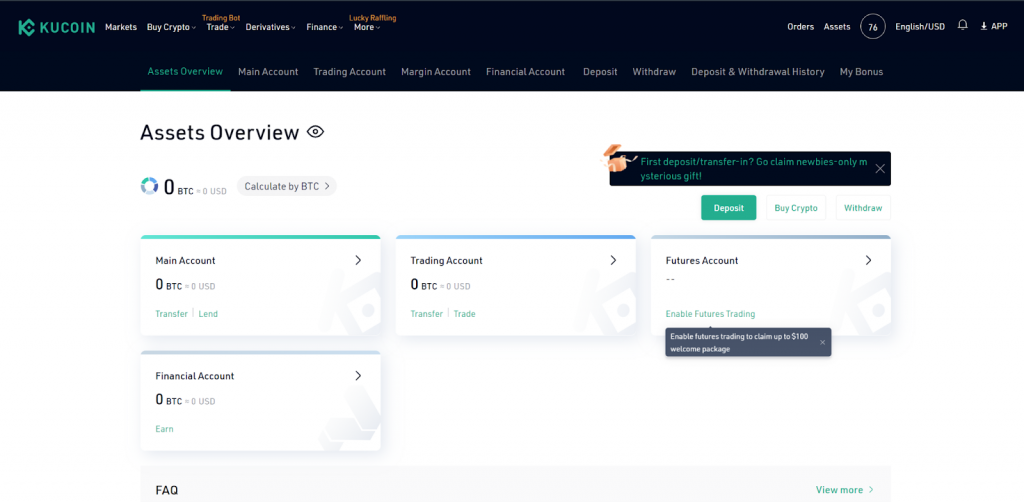The height and width of the screenshot is (502, 1024).
Task: Click the Futures Account card title
Action: pos(701,260)
